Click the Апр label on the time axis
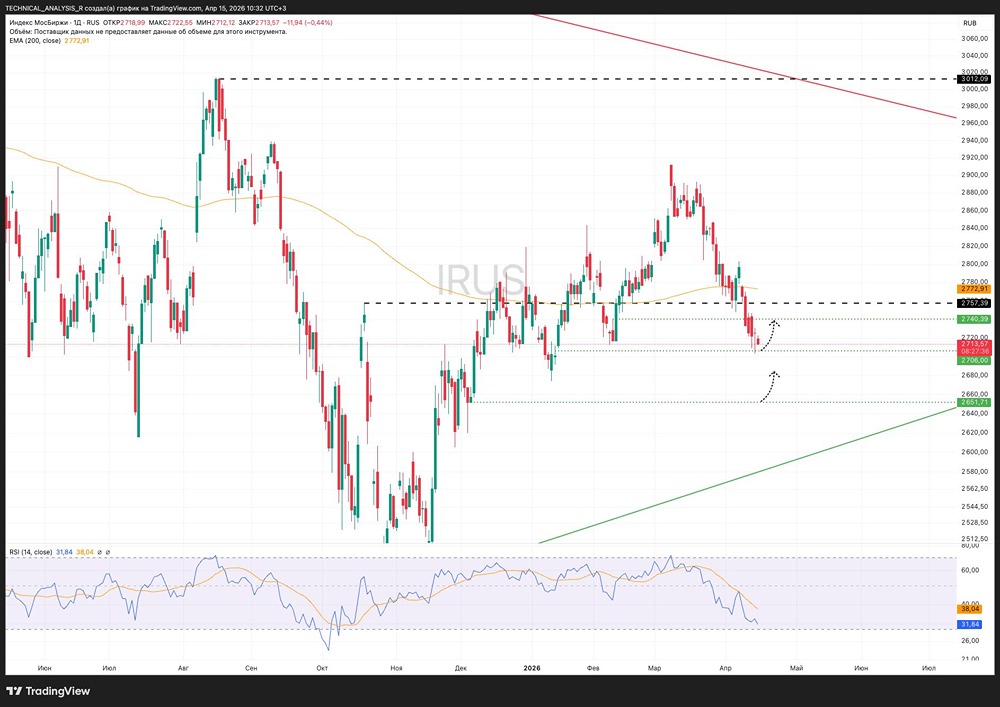This screenshot has width=1000, height=707. (x=725, y=668)
